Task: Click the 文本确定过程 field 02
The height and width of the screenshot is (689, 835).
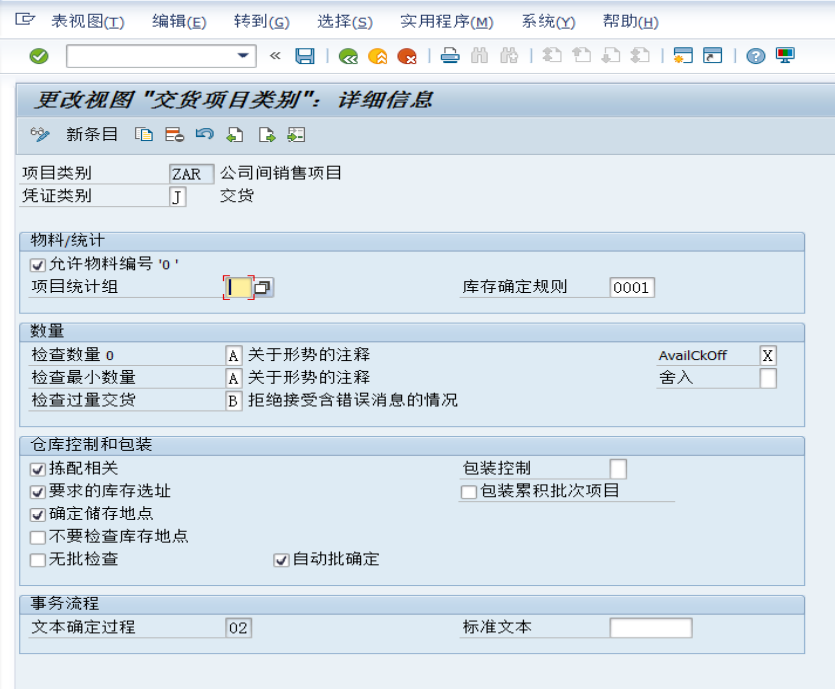Action: pyautogui.click(x=239, y=628)
